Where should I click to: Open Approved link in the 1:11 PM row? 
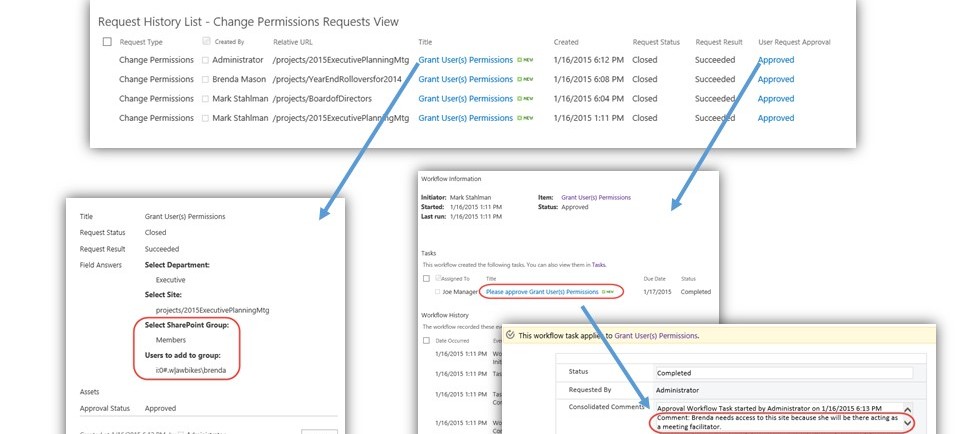776,118
